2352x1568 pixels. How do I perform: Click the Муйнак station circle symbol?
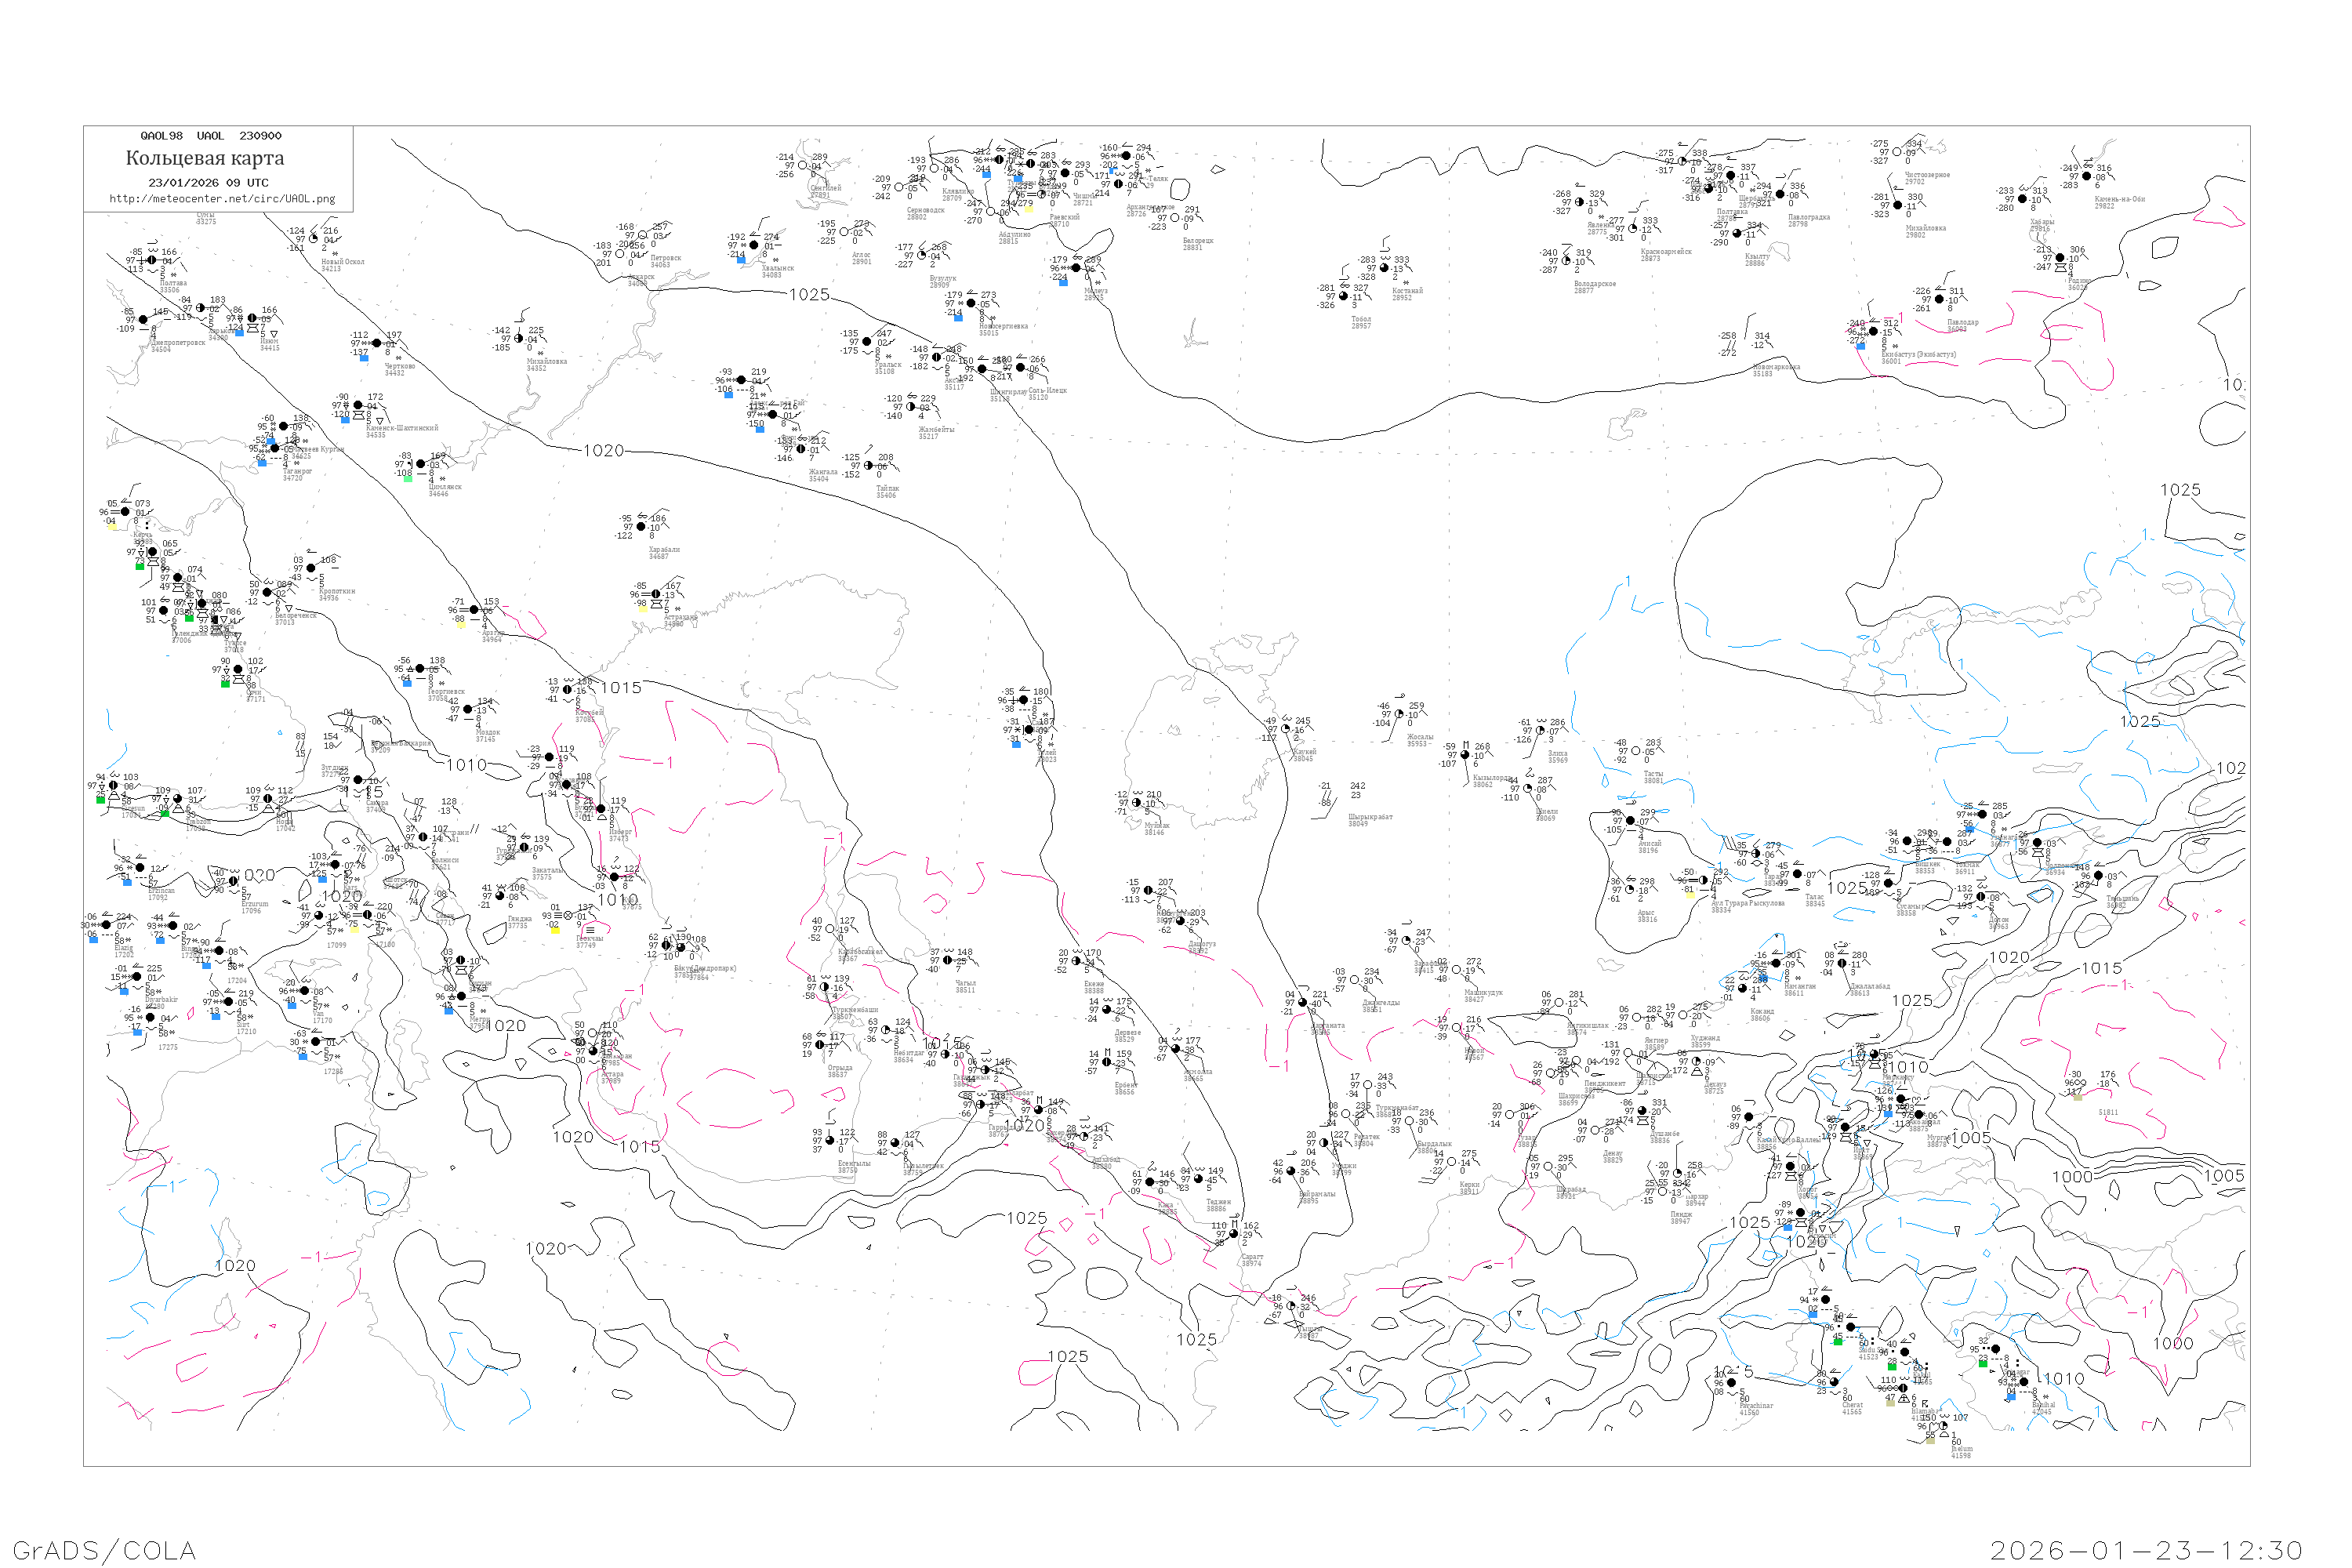click(x=1136, y=802)
